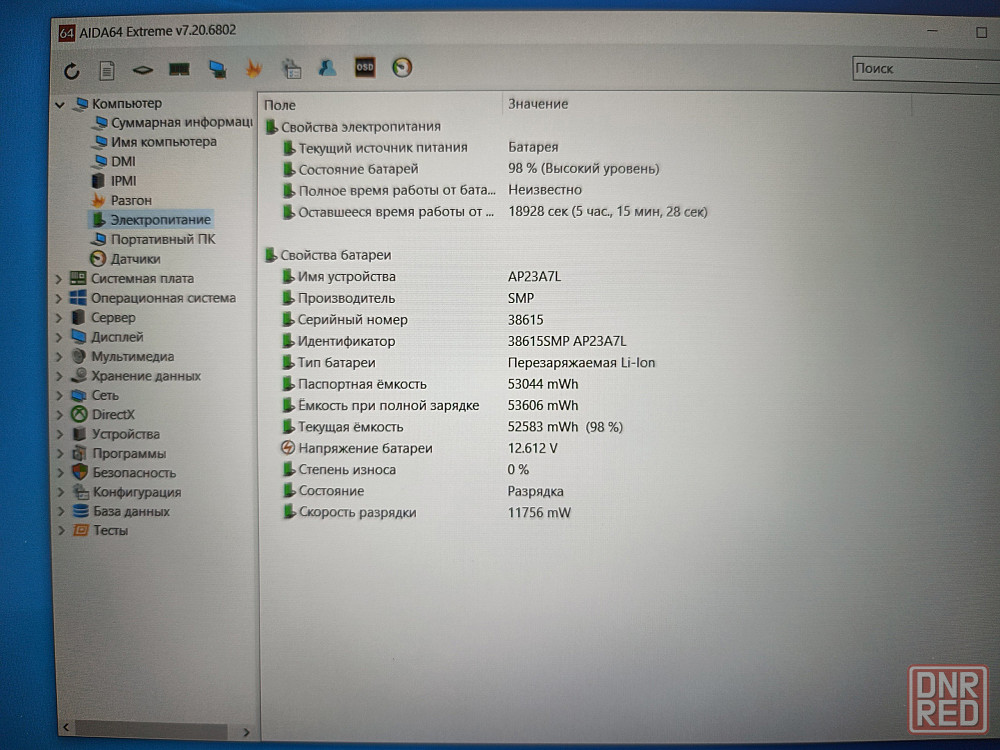1000x750 pixels.
Task: Select the Безопасность tree item
Action: click(x=124, y=473)
